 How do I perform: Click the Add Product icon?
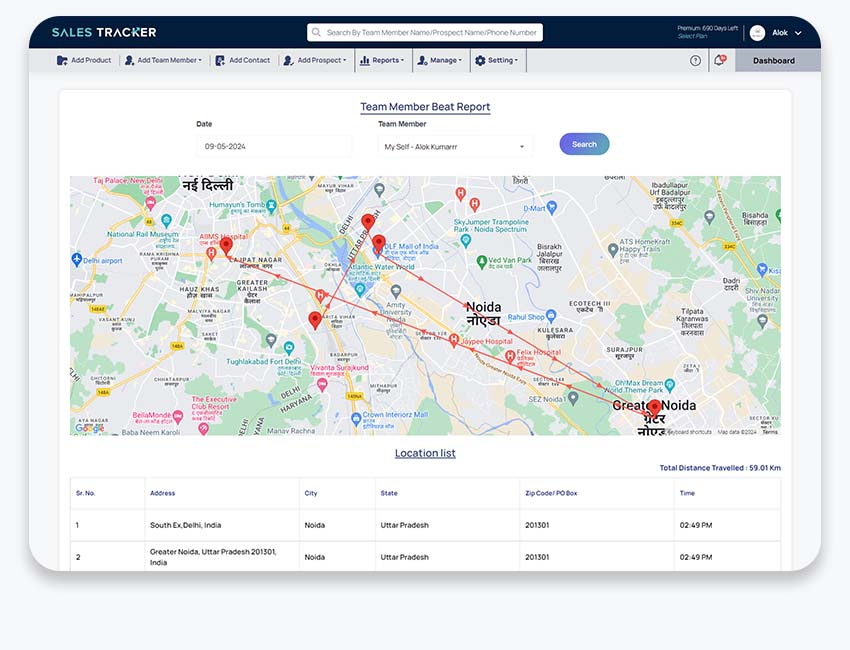(x=62, y=60)
